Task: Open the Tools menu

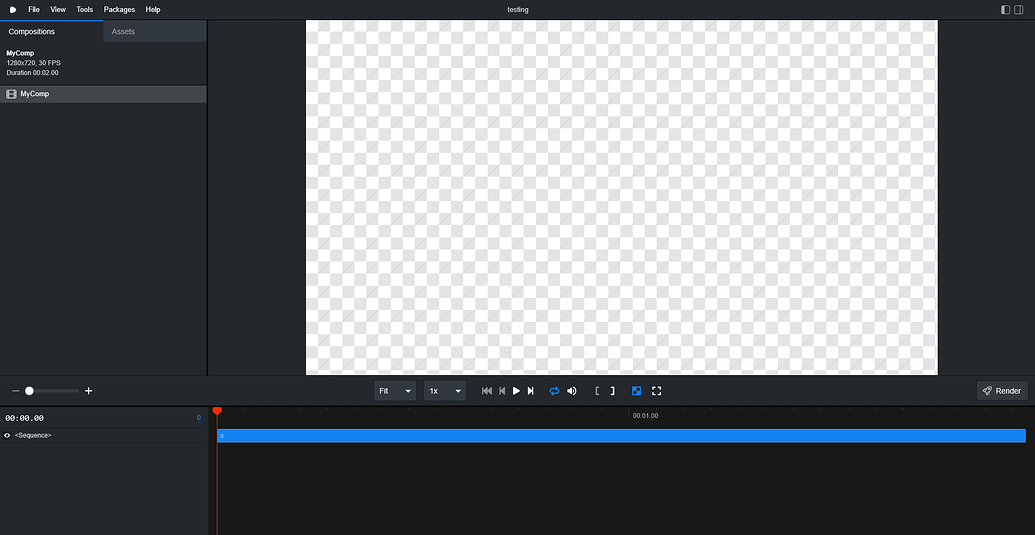Action: coord(84,10)
